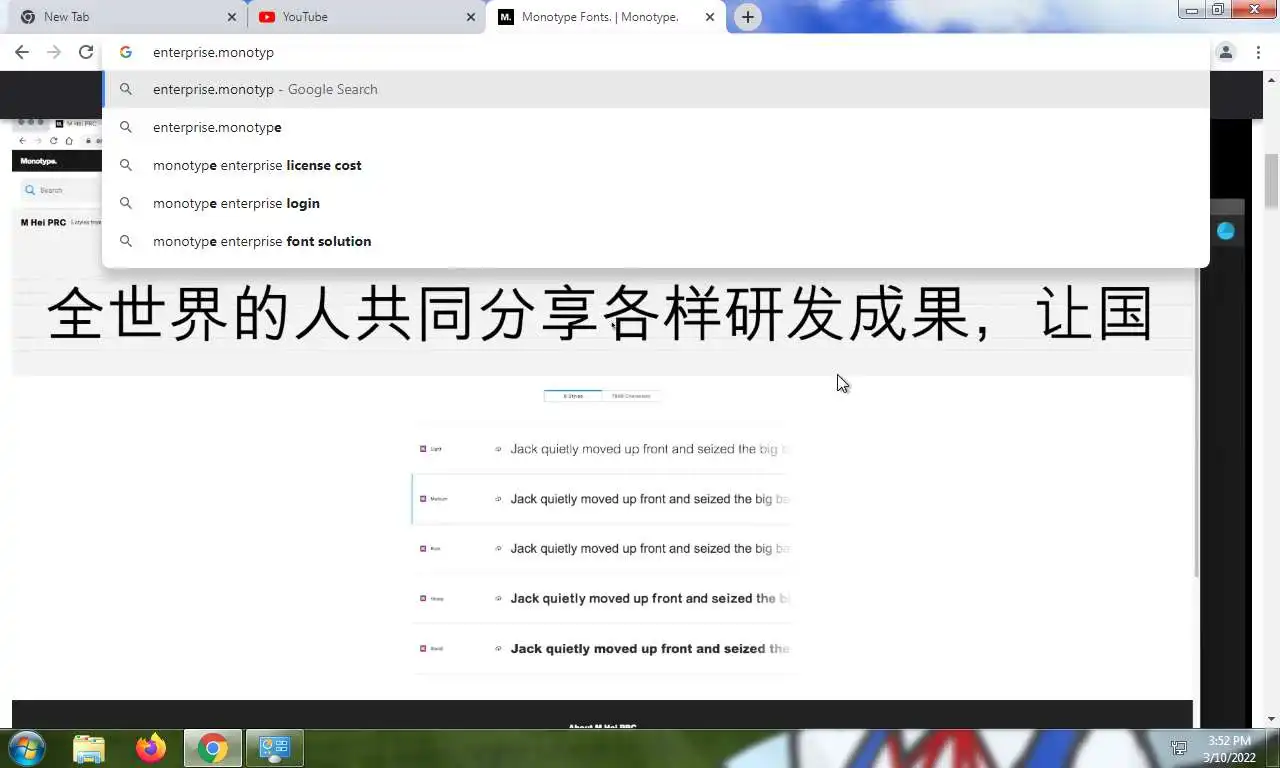Click the blue circular icon at right edge
The image size is (1280, 768).
(1226, 231)
